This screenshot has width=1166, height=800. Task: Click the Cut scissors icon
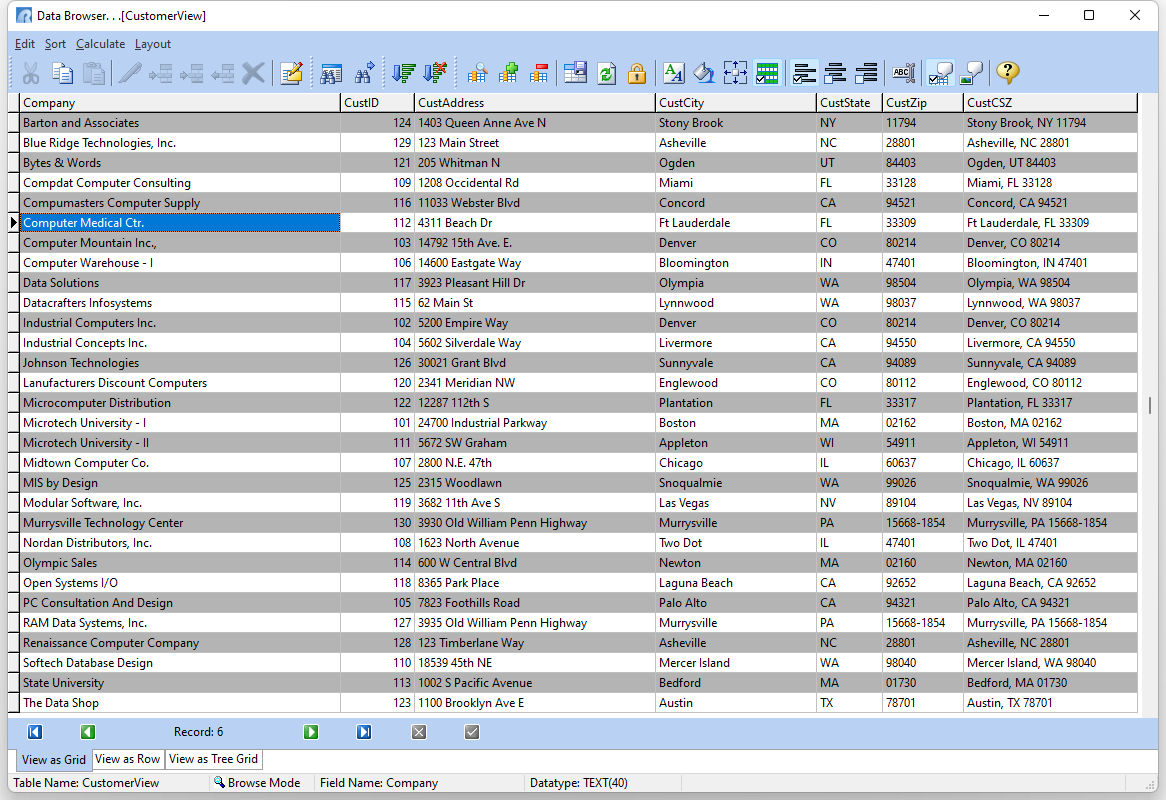(30, 73)
